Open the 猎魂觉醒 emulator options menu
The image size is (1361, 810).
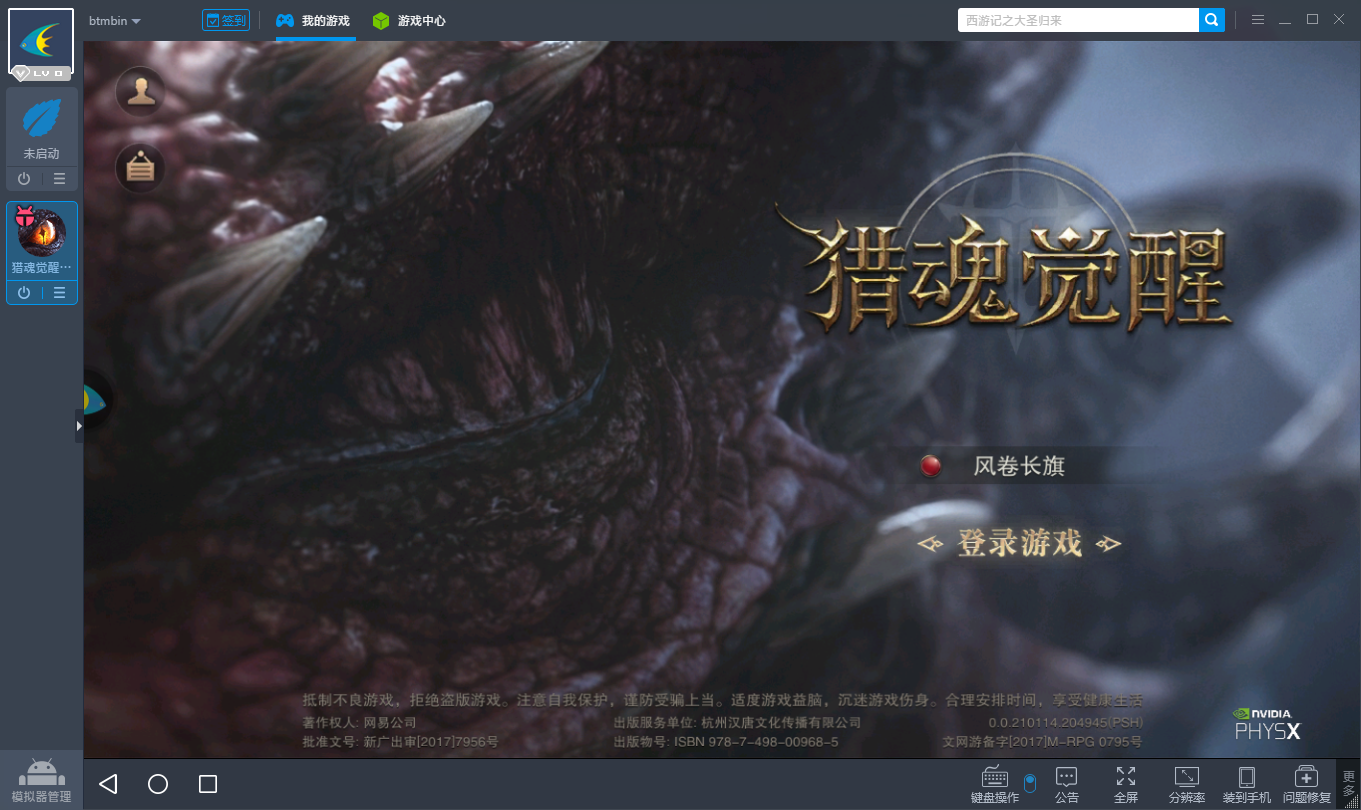tap(60, 293)
